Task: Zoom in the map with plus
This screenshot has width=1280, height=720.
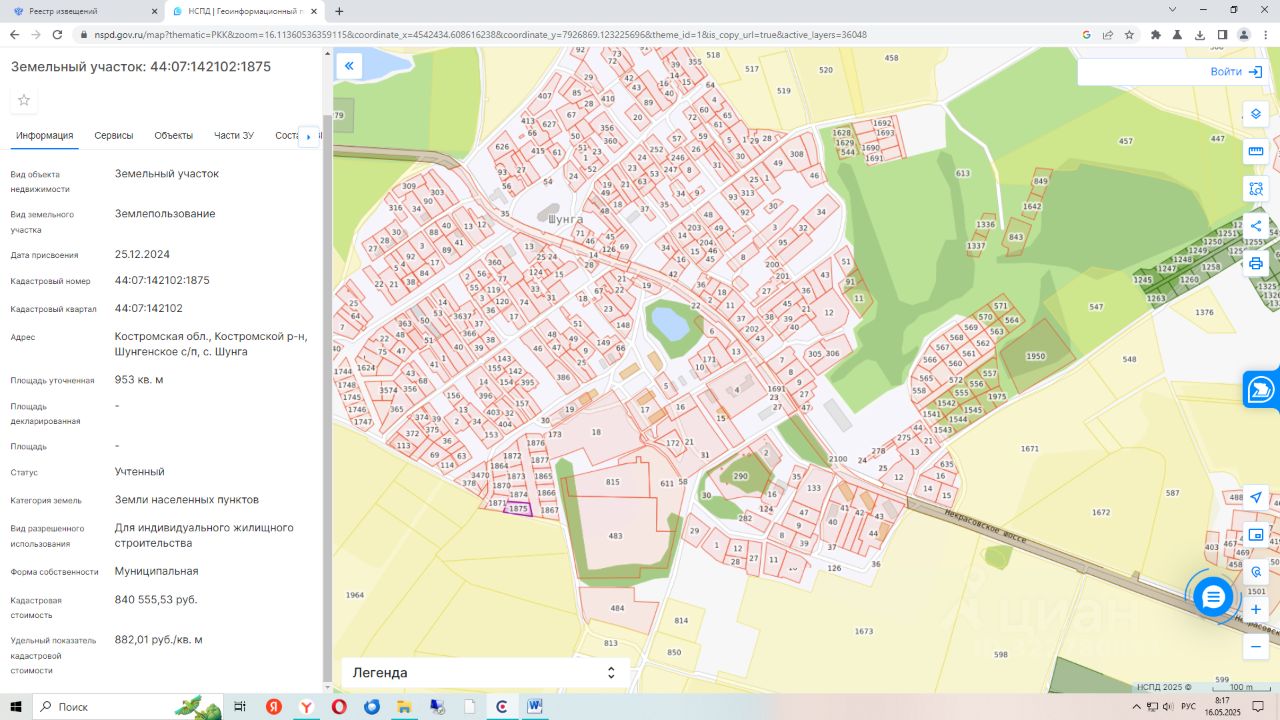Action: pyautogui.click(x=1256, y=609)
